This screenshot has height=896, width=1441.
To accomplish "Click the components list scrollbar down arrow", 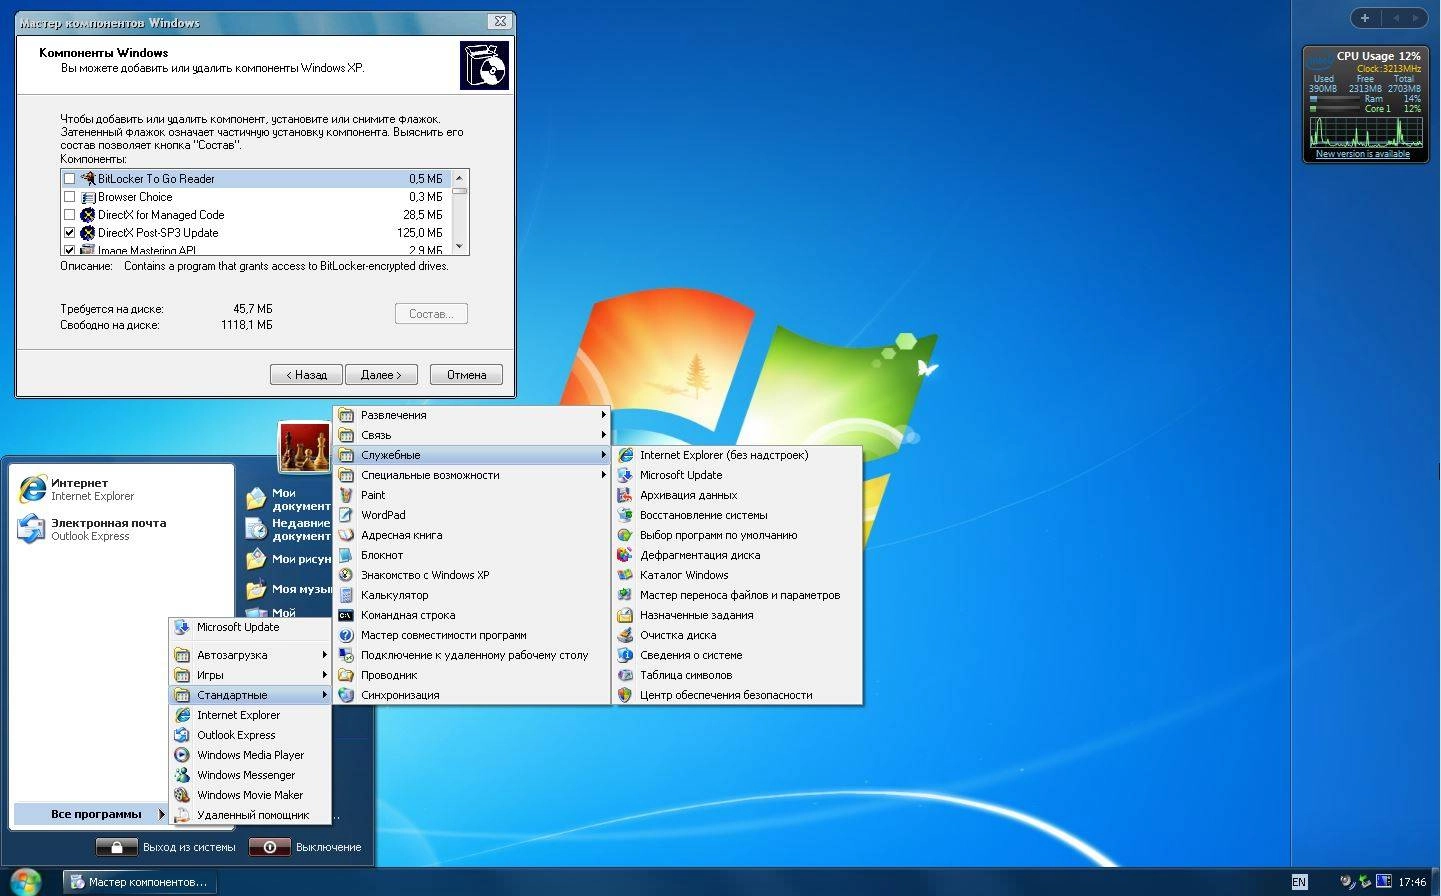I will click(x=459, y=246).
